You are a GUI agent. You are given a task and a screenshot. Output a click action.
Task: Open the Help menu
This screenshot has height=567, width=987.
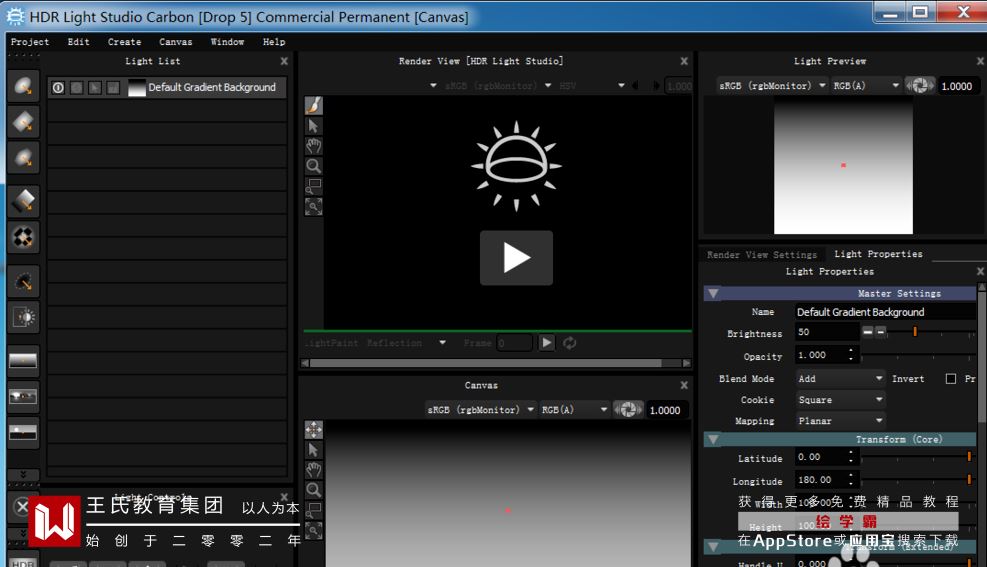(x=274, y=42)
